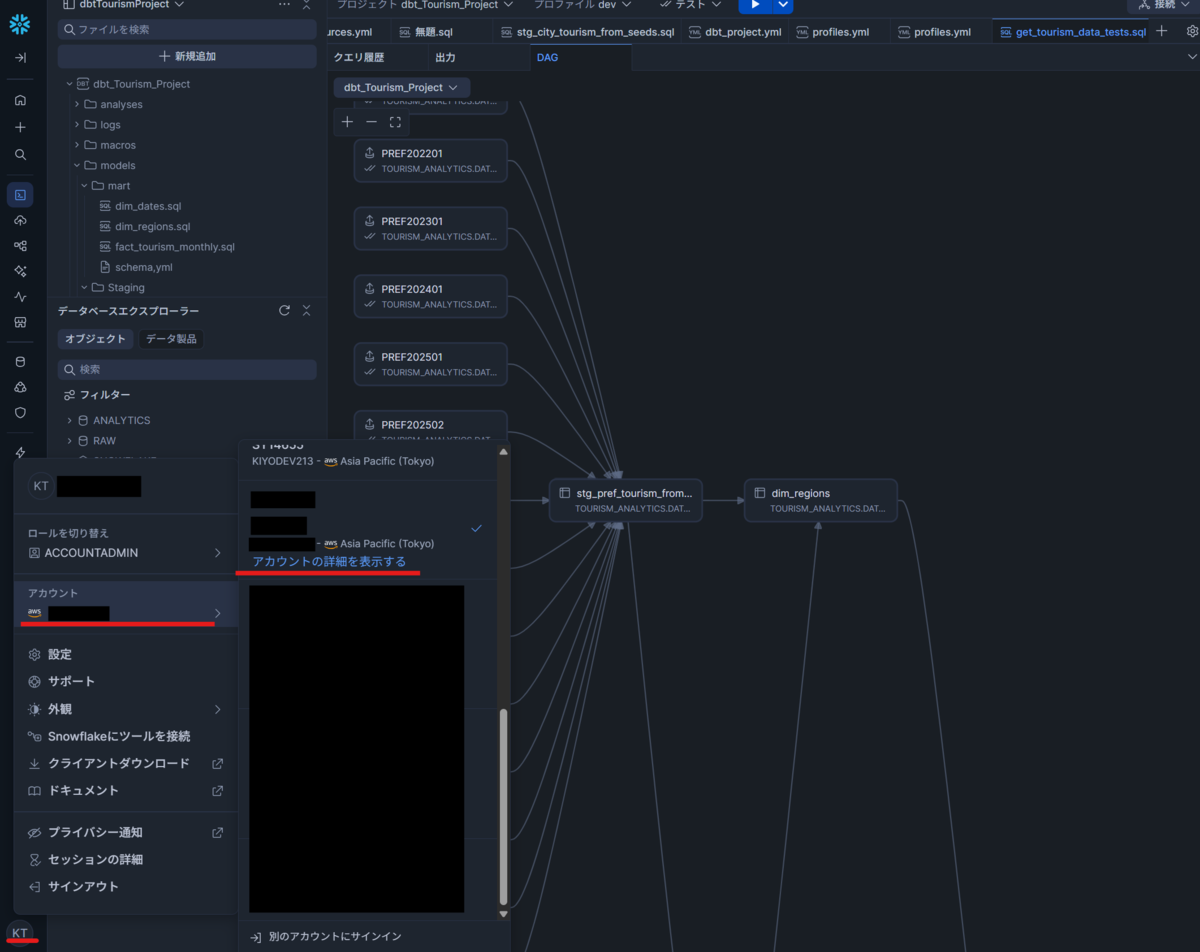
Task: Open the Home icon in the sidebar
Action: pyautogui.click(x=20, y=100)
